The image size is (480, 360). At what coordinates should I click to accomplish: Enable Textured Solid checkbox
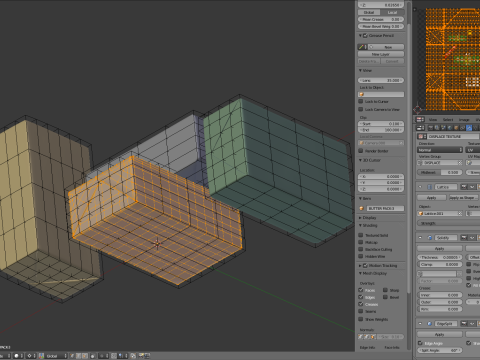pyautogui.click(x=361, y=235)
